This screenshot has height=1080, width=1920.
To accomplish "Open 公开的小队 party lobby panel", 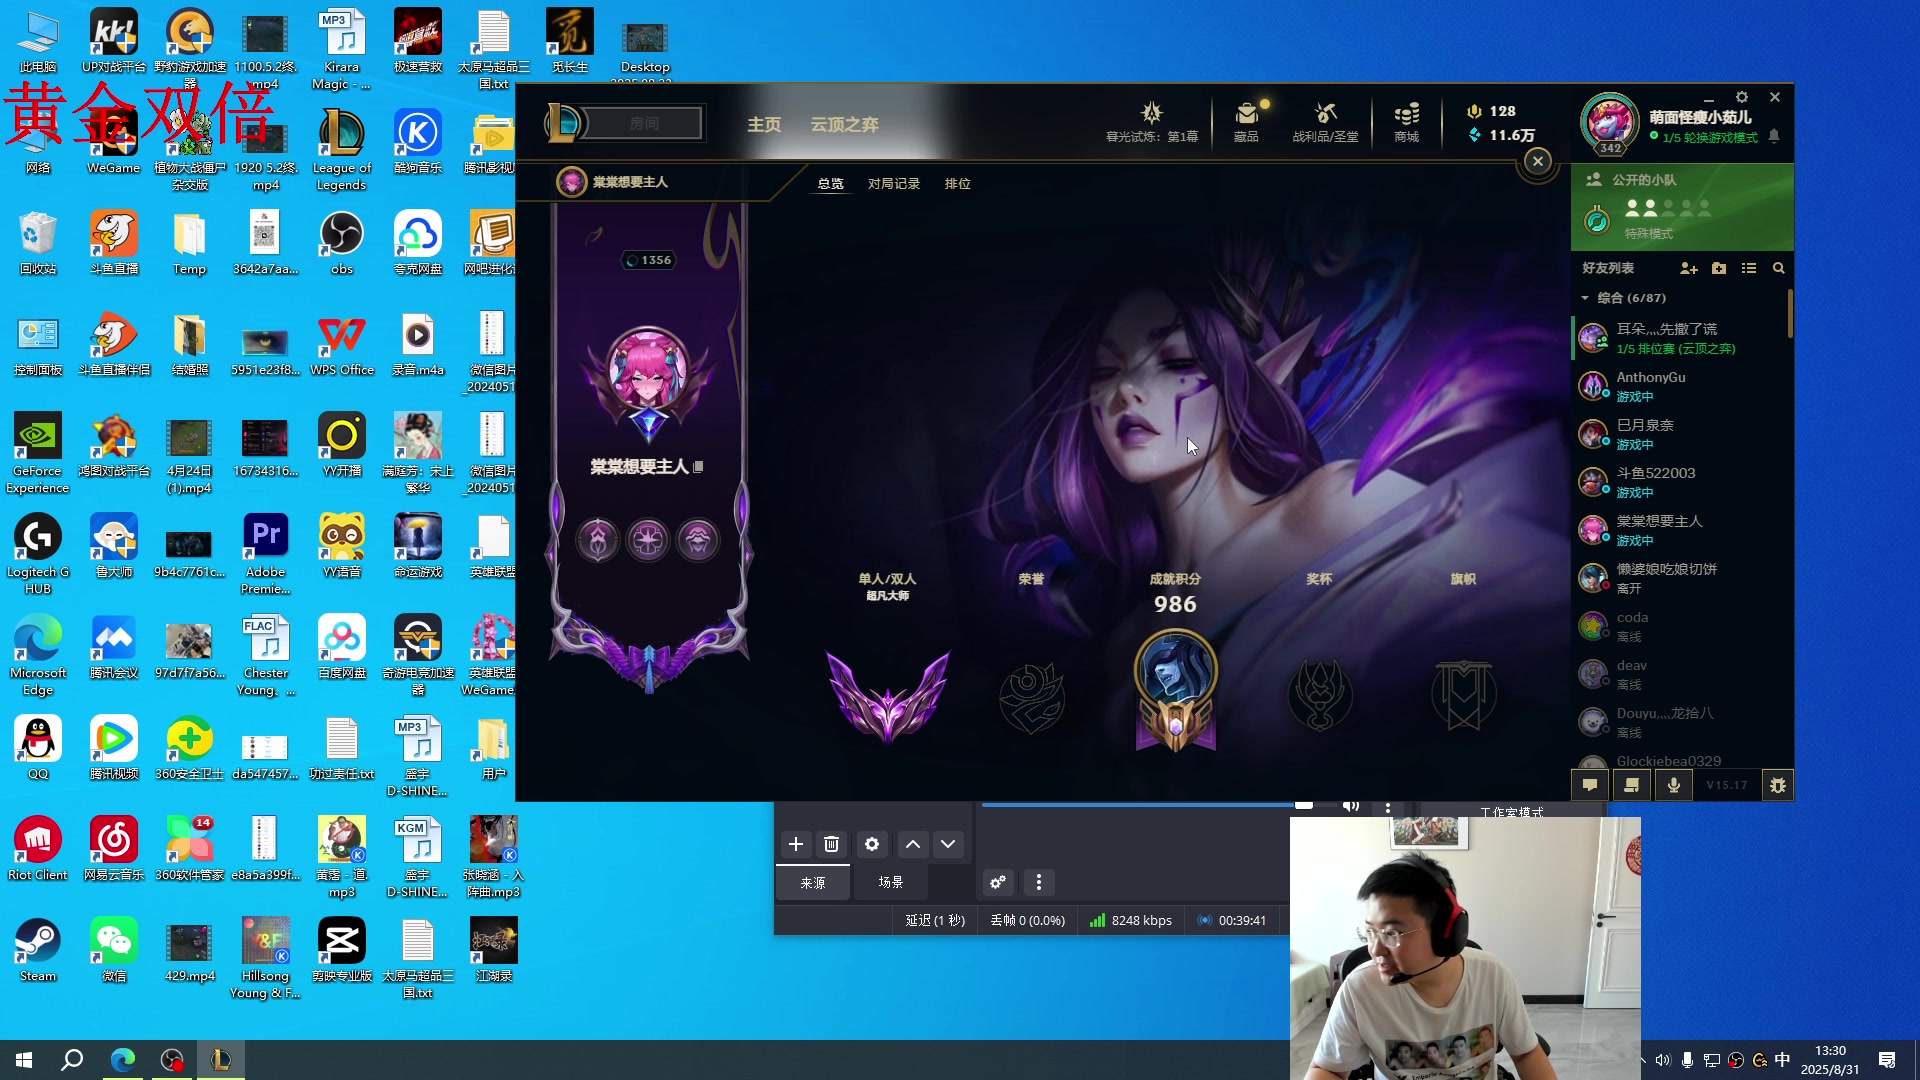I will pos(1682,207).
